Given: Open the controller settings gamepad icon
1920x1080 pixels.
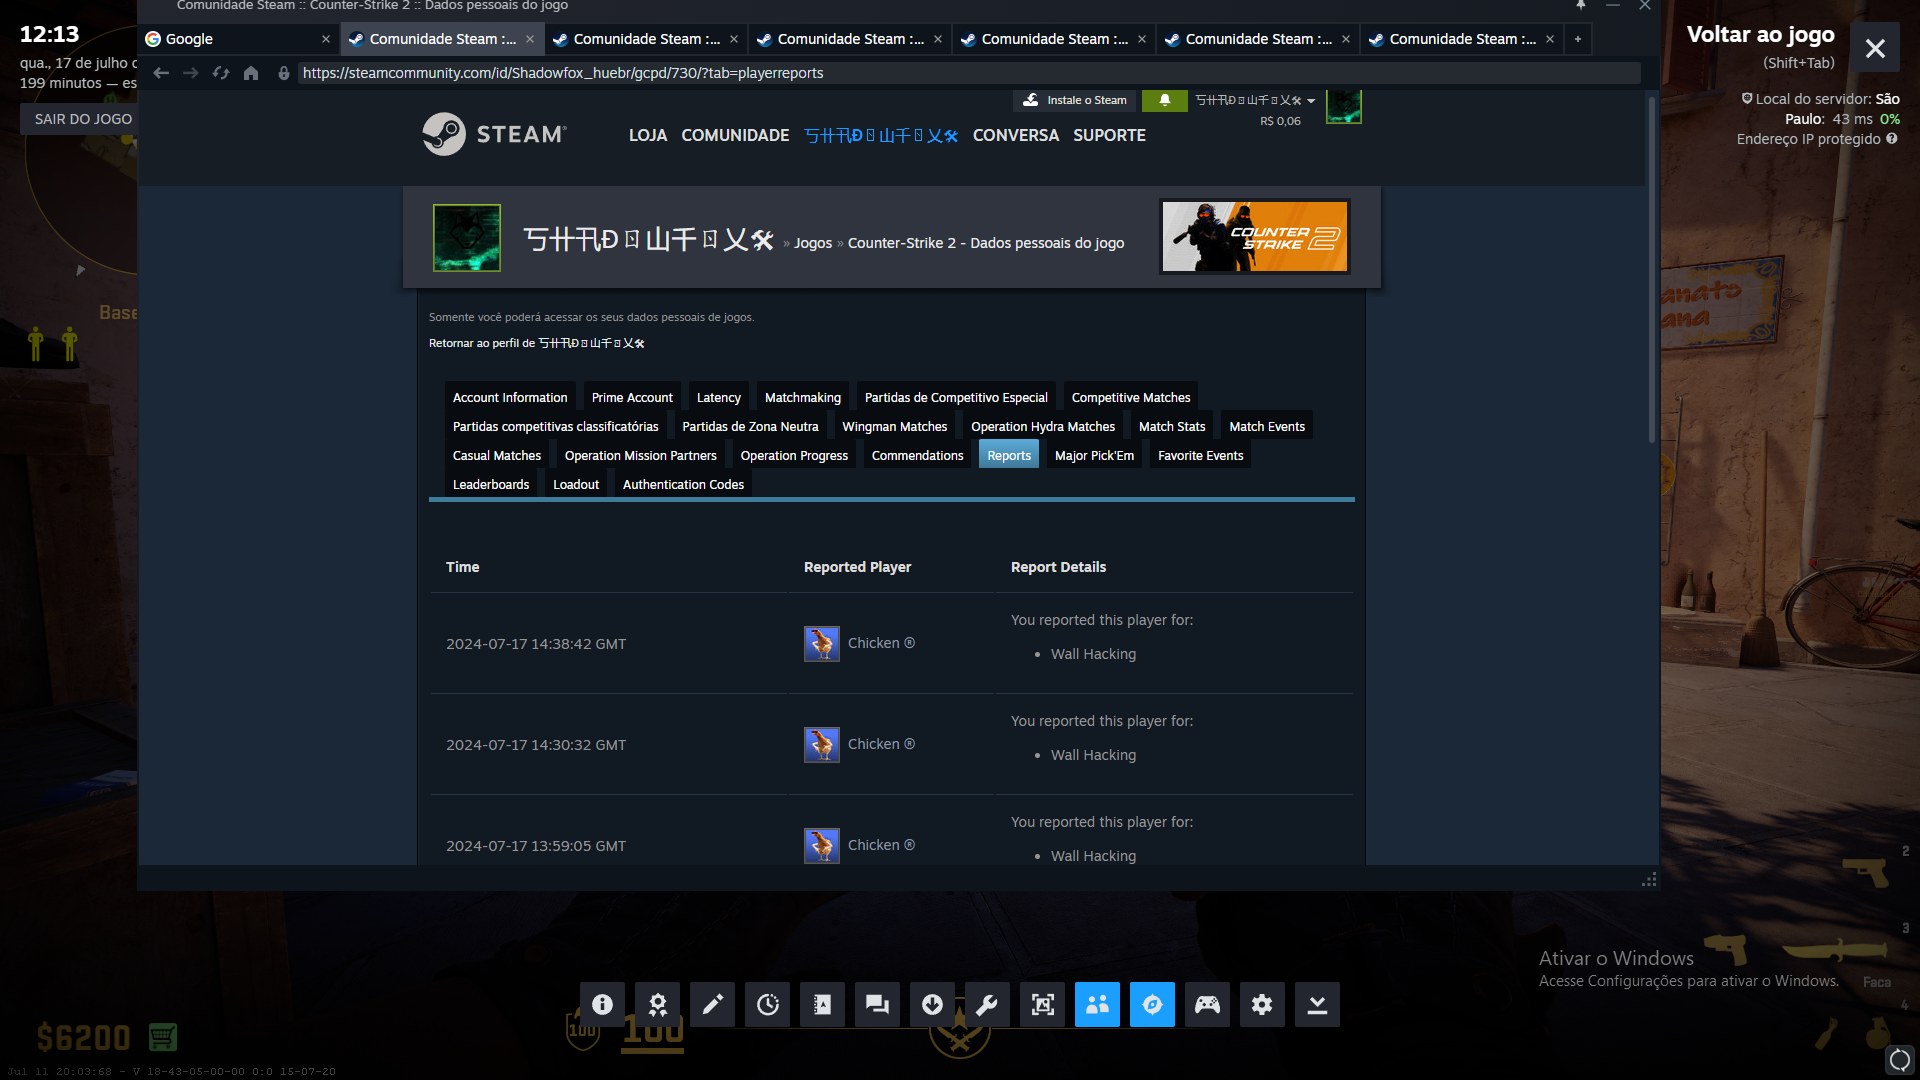Looking at the screenshot, I should (1207, 1005).
